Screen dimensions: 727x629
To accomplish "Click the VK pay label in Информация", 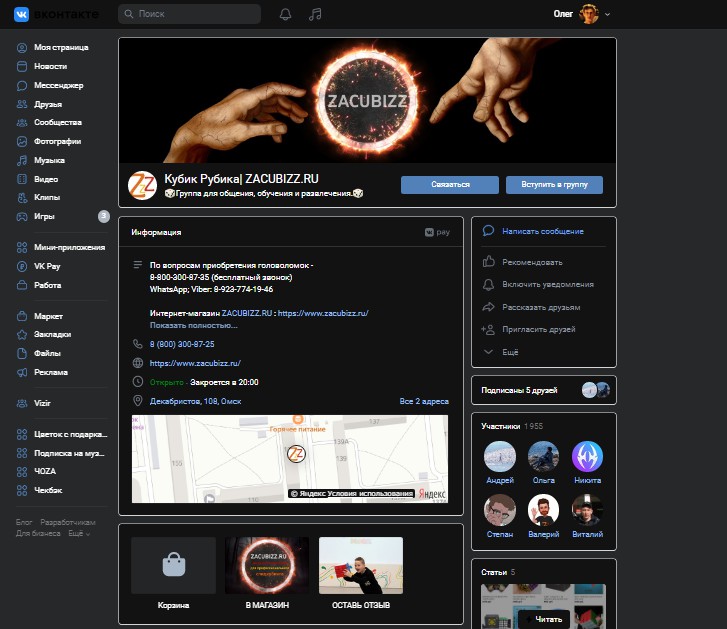I will pos(437,232).
